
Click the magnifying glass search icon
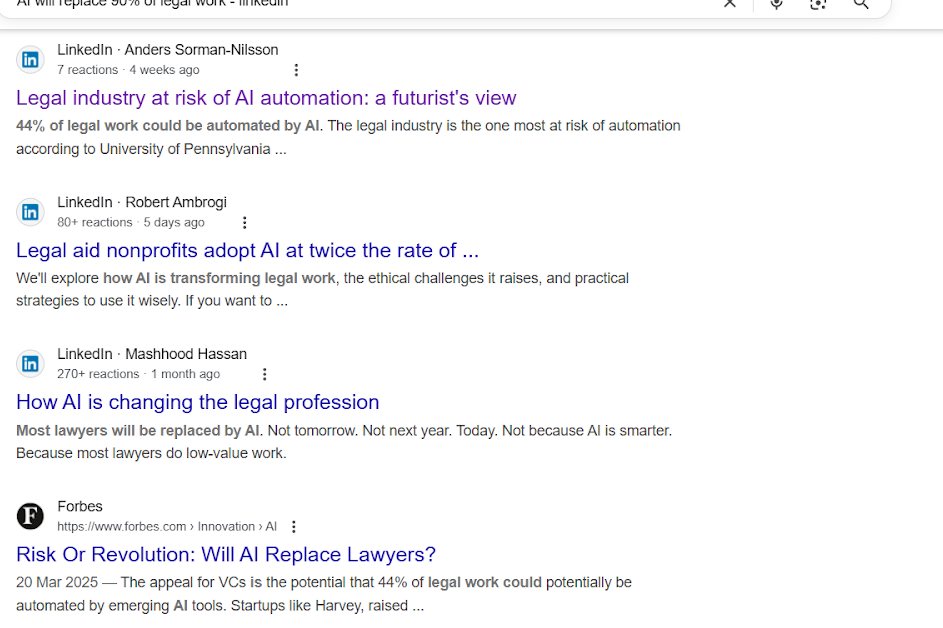[x=861, y=4]
